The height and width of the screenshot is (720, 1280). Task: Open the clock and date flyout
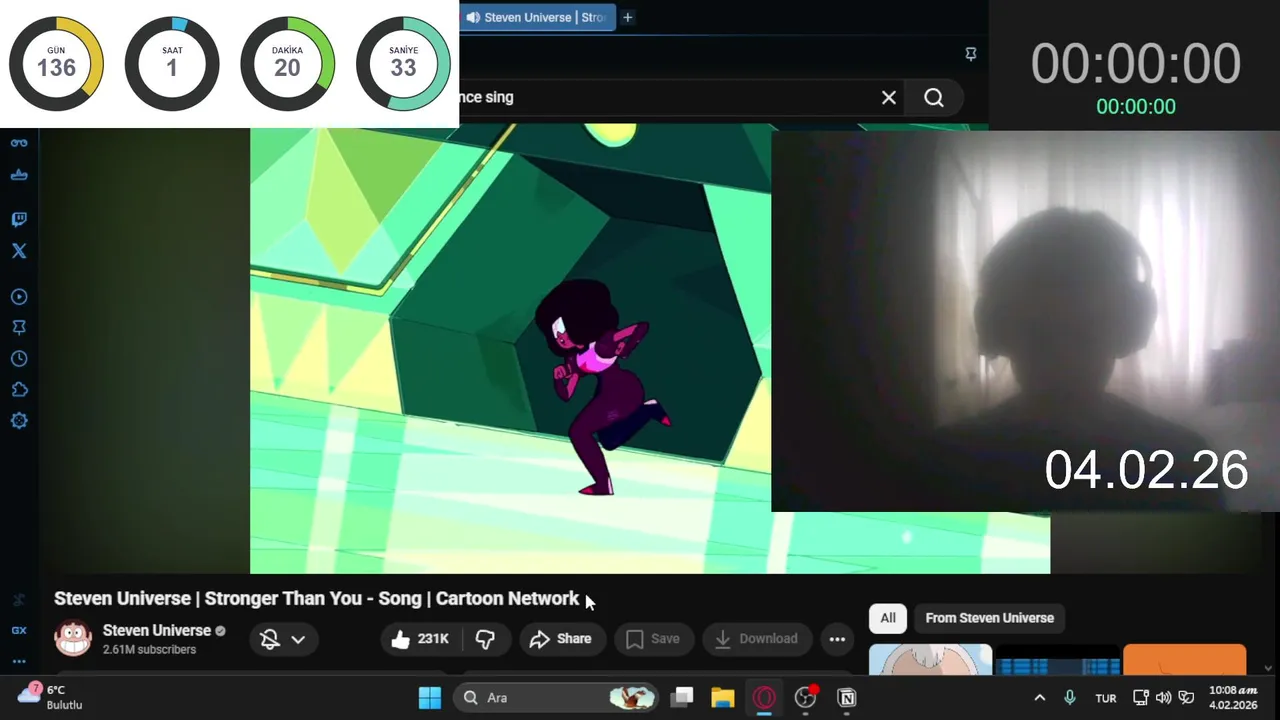pyautogui.click(x=1233, y=698)
